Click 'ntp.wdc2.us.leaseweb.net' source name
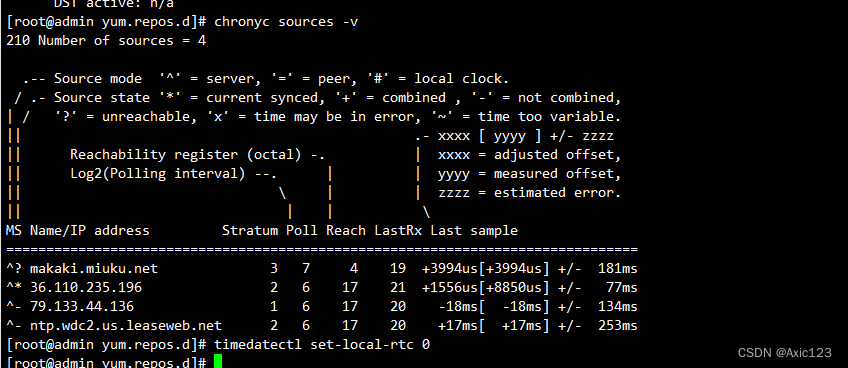Viewport: 848px width, 368px height. pyautogui.click(x=126, y=326)
